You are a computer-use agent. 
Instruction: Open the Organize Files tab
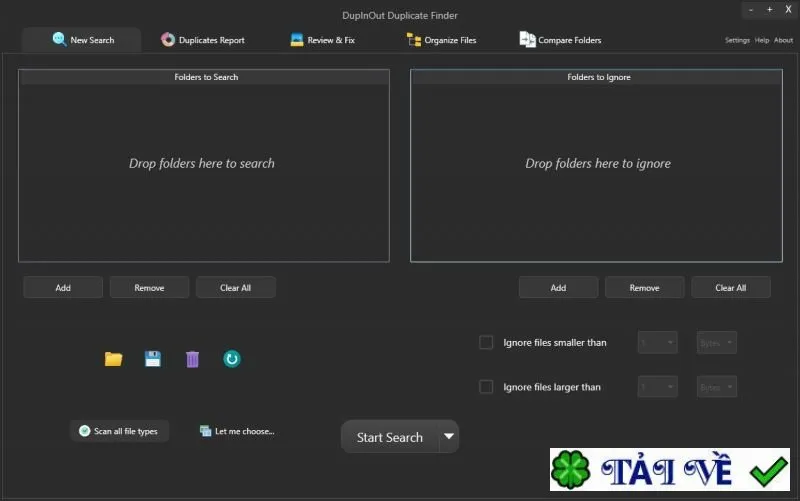click(x=441, y=40)
